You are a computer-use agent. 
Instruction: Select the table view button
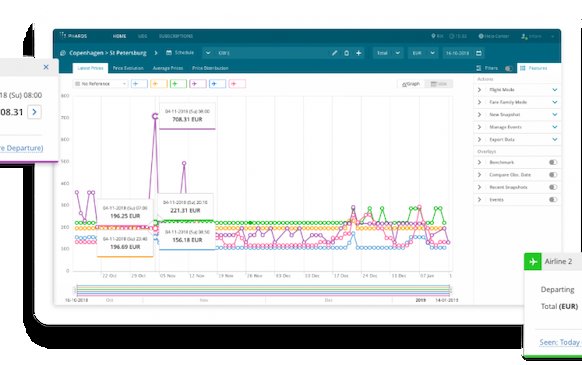[x=439, y=84]
